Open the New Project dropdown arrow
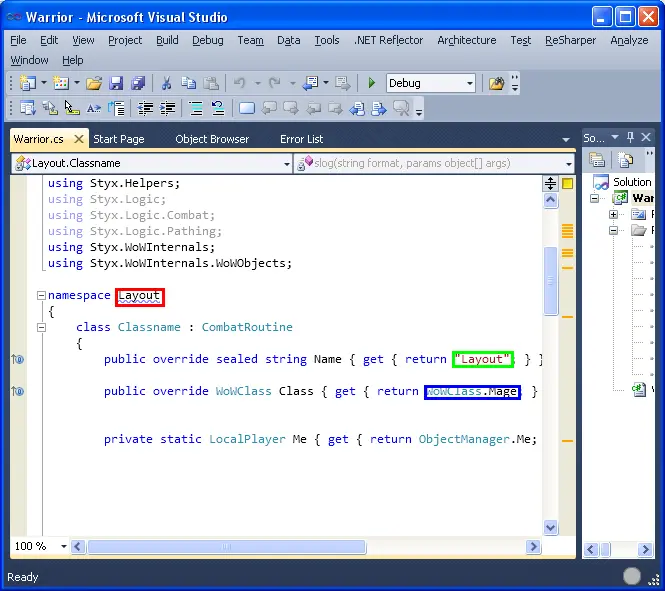 coord(44,83)
